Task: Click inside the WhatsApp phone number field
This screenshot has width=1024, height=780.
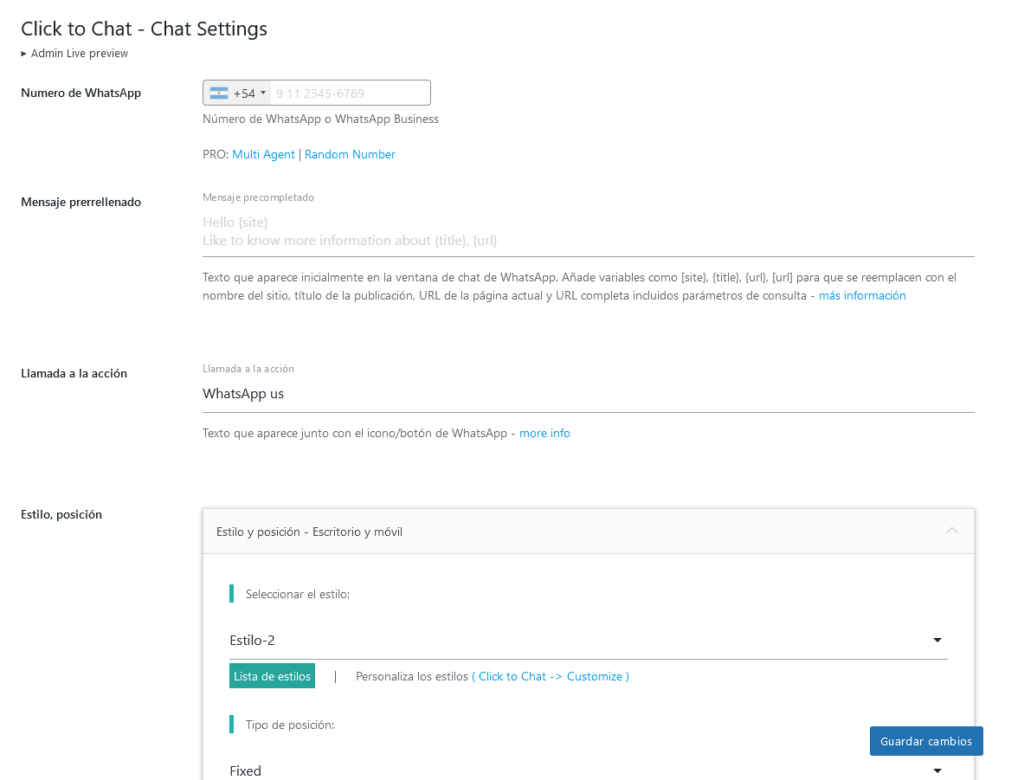Action: pos(350,92)
